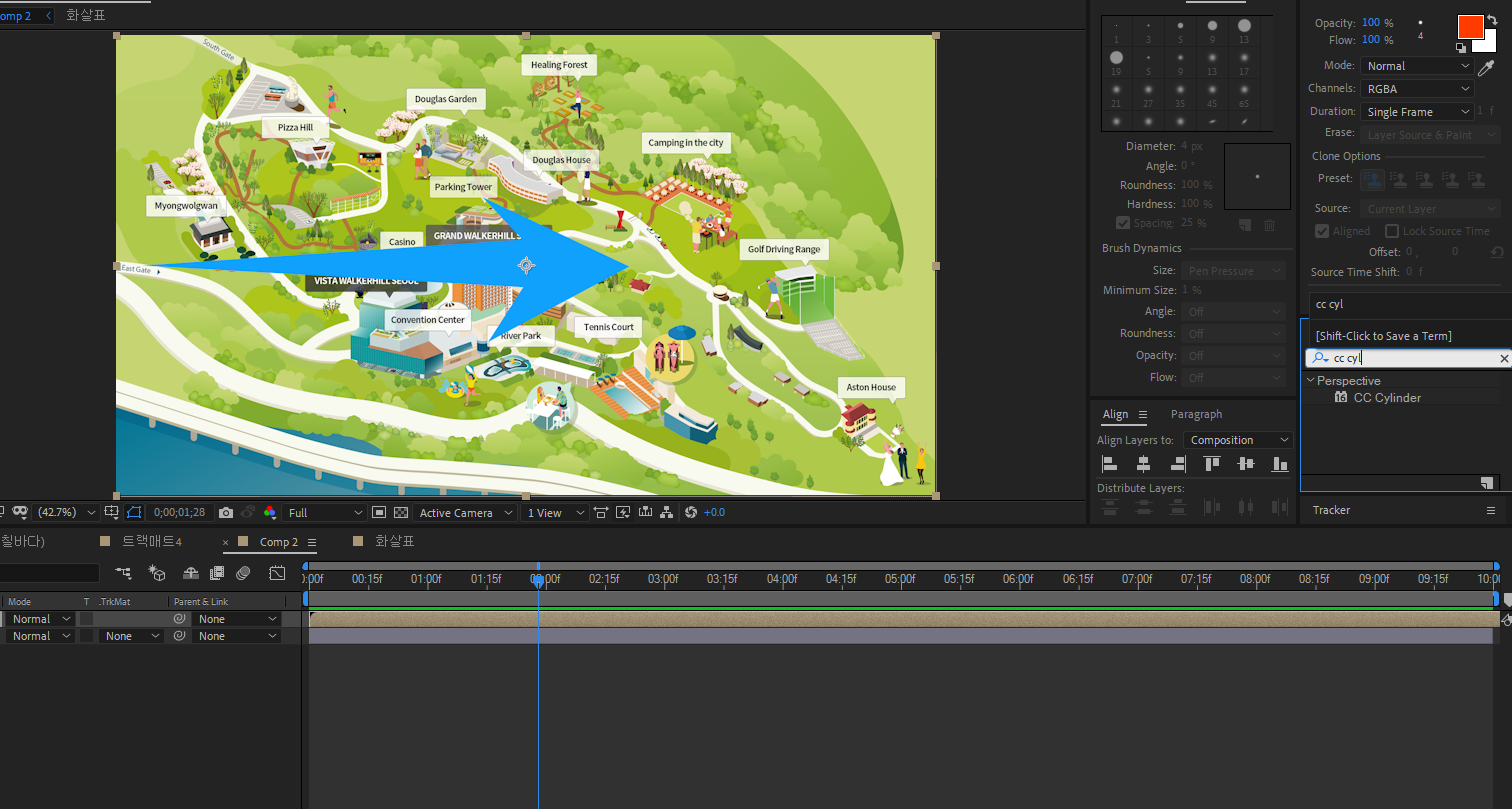
Task: Take a snapshot with the camera icon
Action: coord(226,512)
